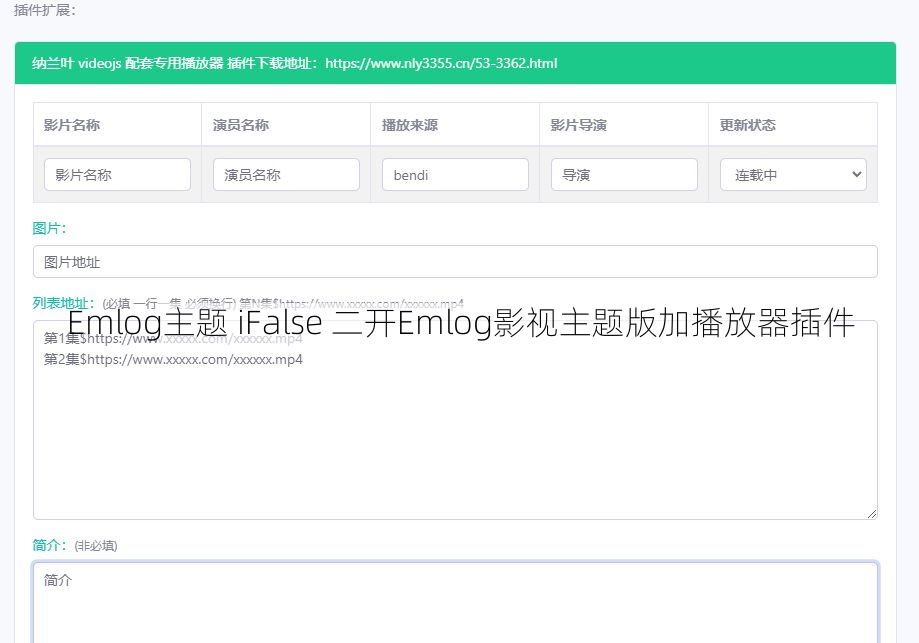Click the 图片: label
The image size is (919, 643).
[49, 228]
